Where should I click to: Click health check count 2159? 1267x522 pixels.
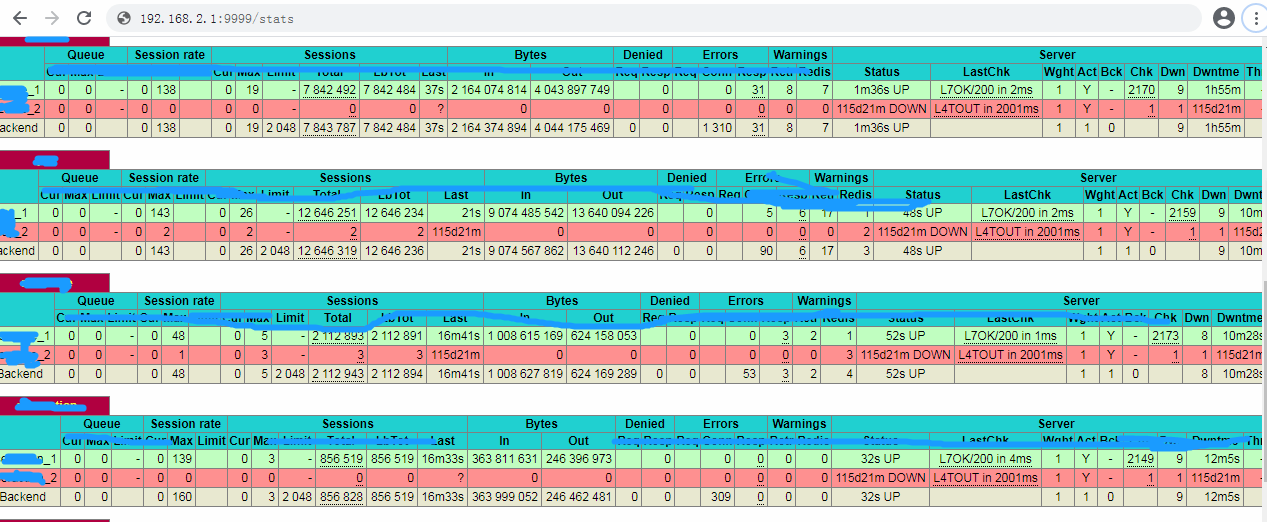(1183, 213)
